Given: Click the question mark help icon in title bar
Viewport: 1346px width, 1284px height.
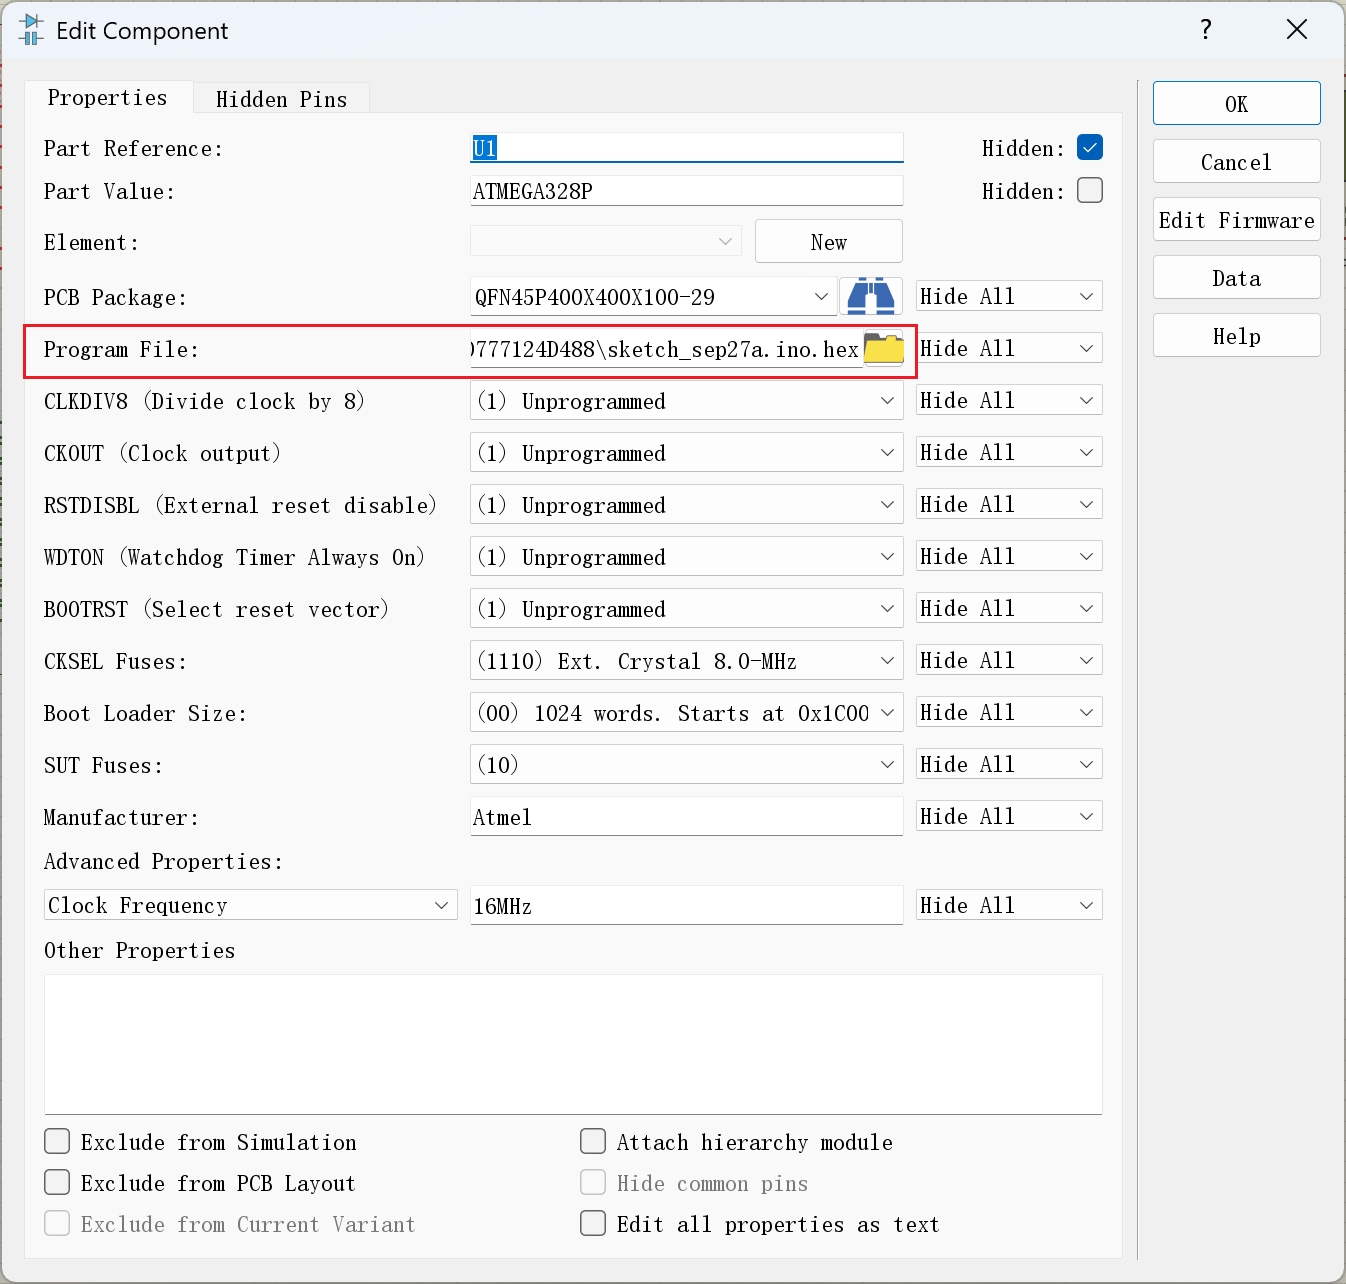Looking at the screenshot, I should [x=1206, y=30].
